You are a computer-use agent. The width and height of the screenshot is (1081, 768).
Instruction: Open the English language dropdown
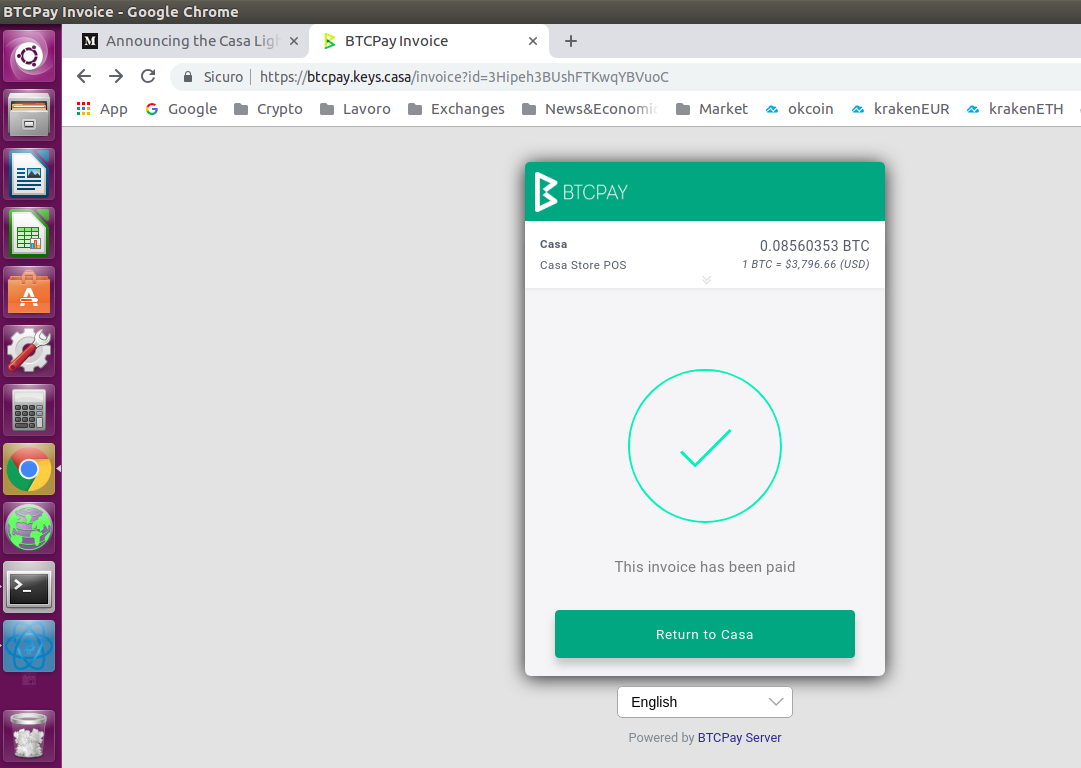coord(705,702)
